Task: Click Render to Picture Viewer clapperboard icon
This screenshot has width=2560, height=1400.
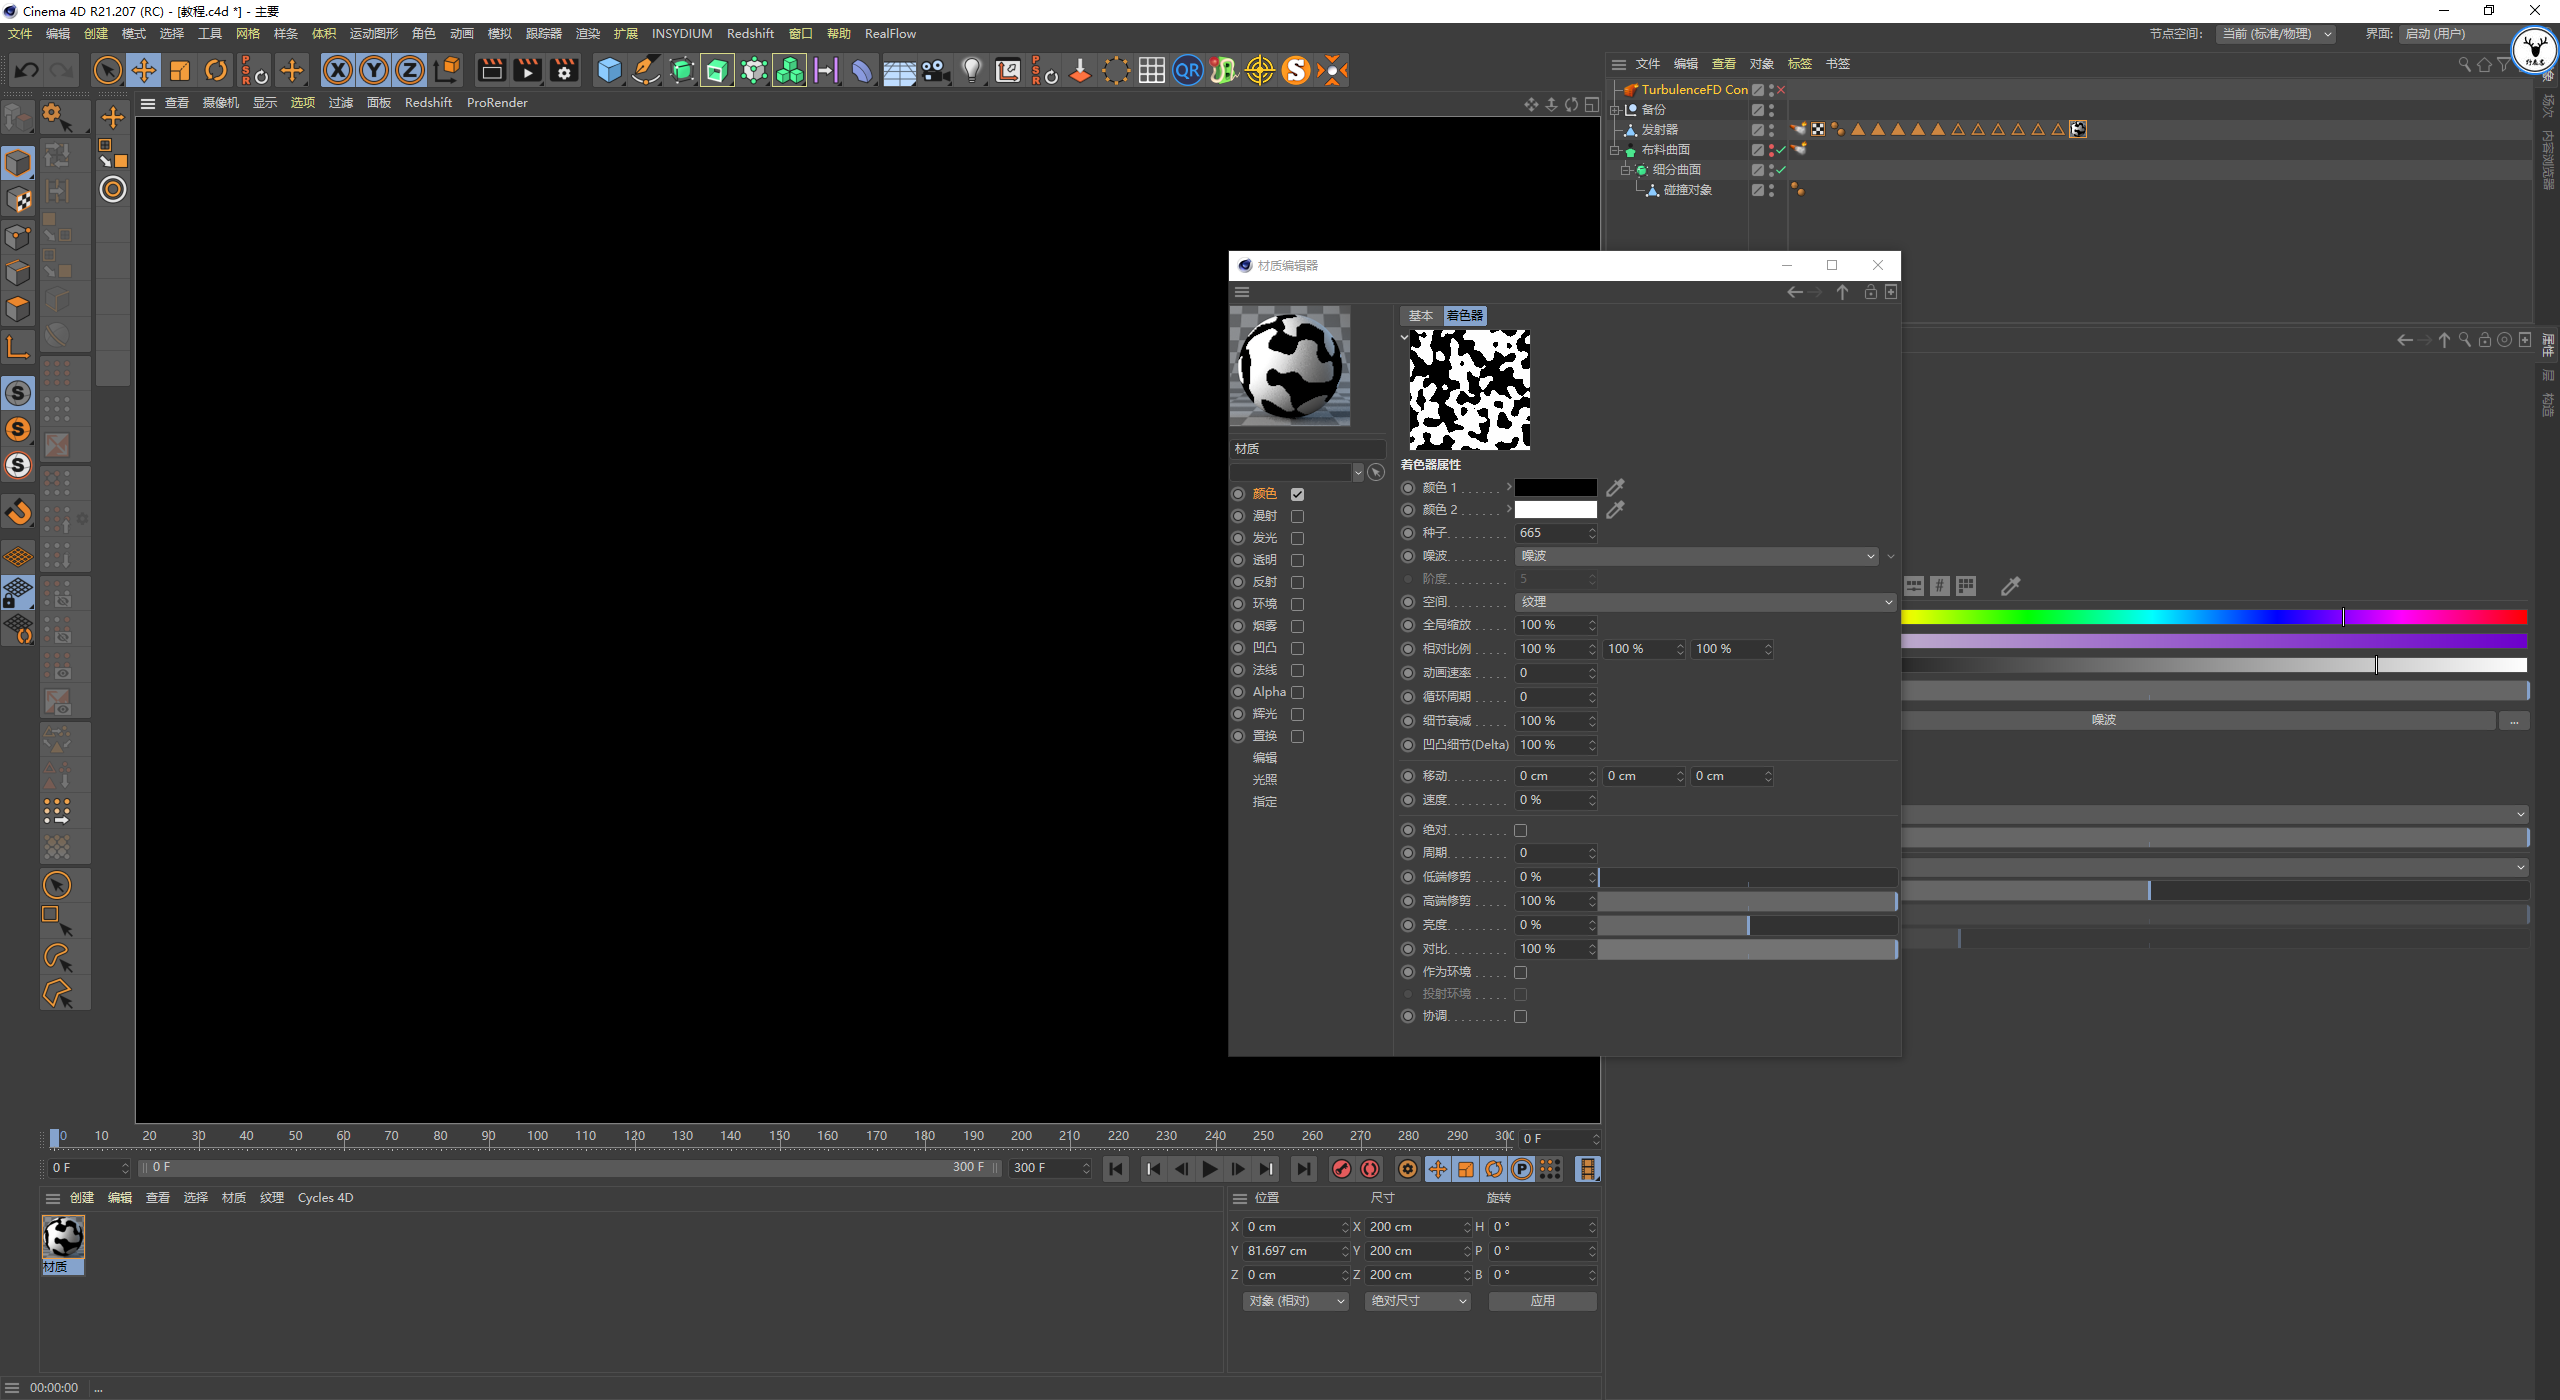Action: 527,70
